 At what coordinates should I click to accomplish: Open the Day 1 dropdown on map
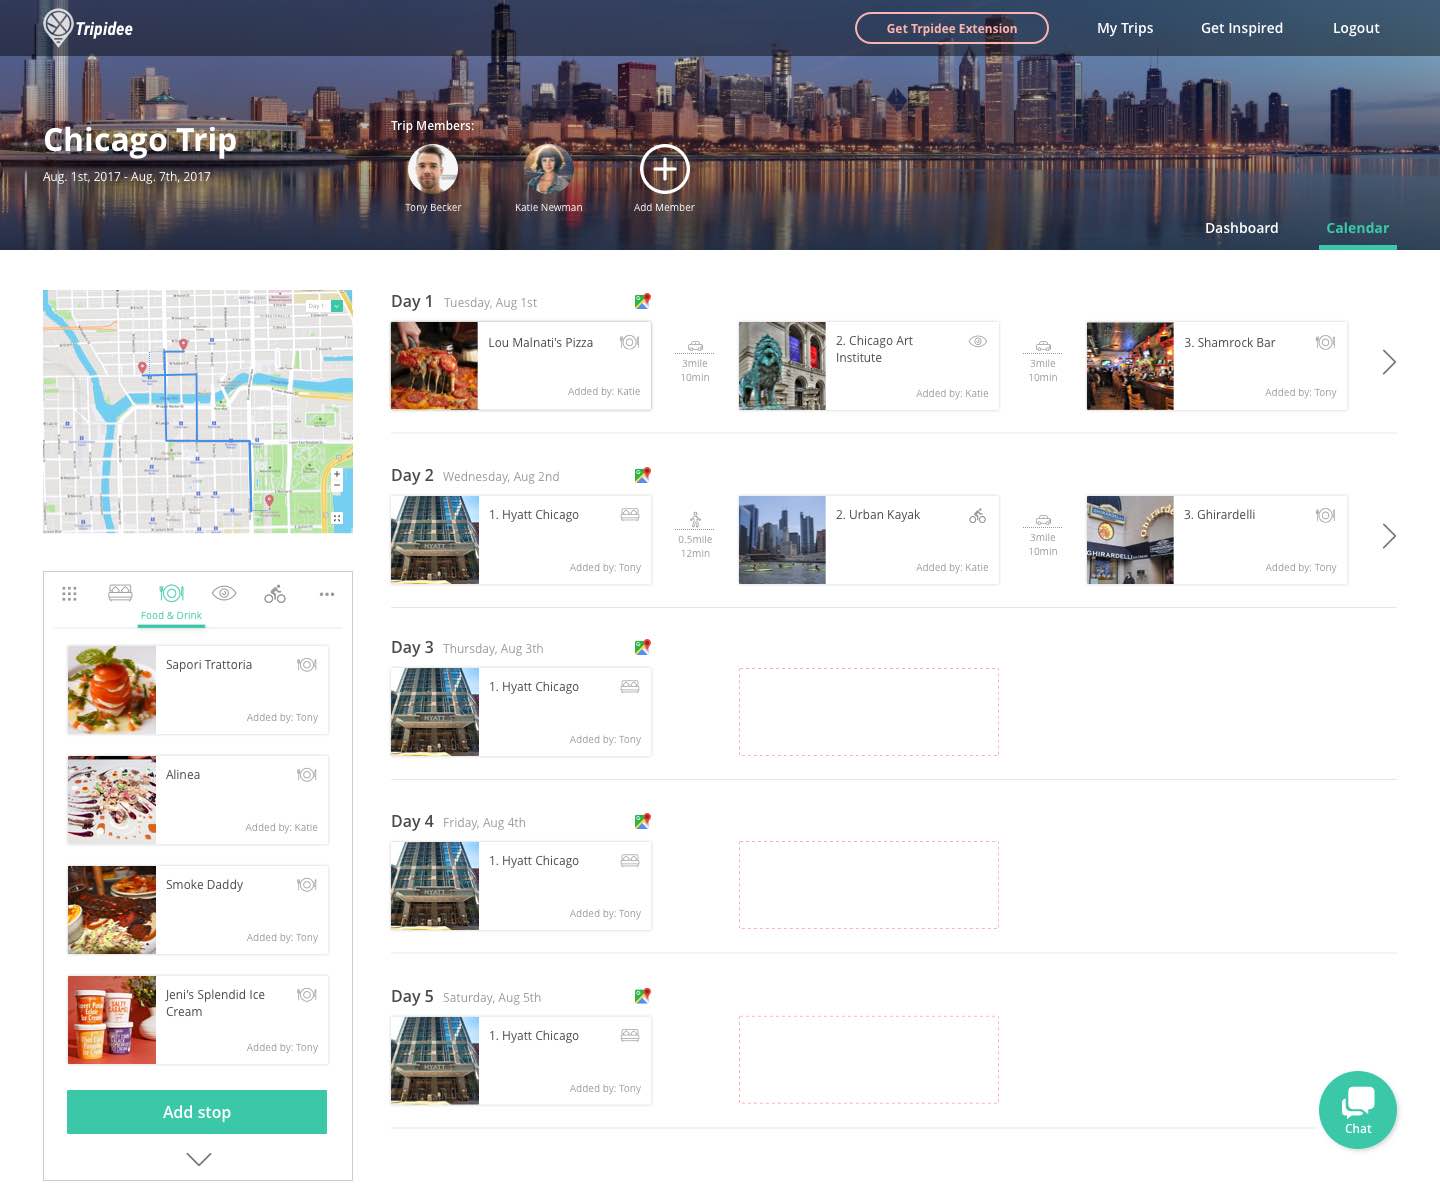point(337,306)
